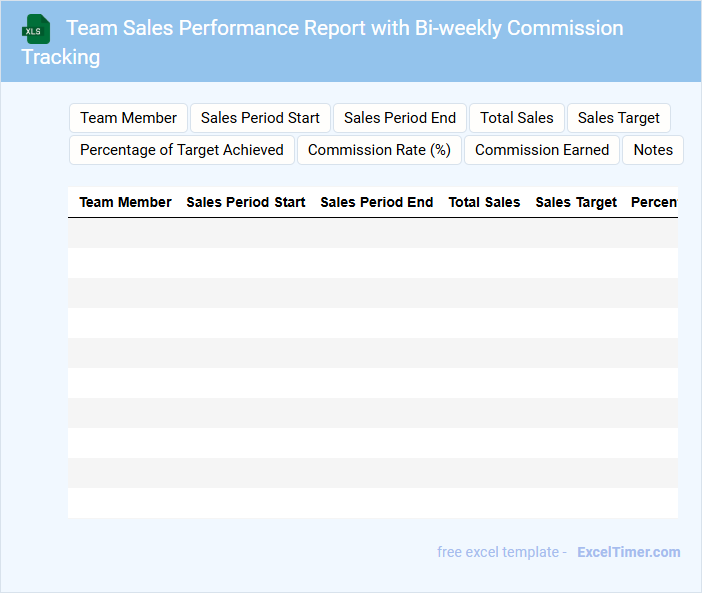Click the Commission Rate (%) tag

click(379, 150)
